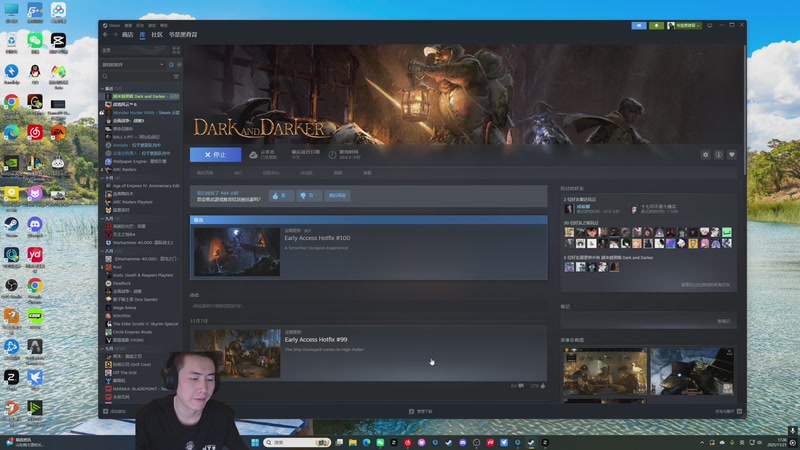Select Mage Arena in the library list
800x450 pixels.
pos(142,308)
